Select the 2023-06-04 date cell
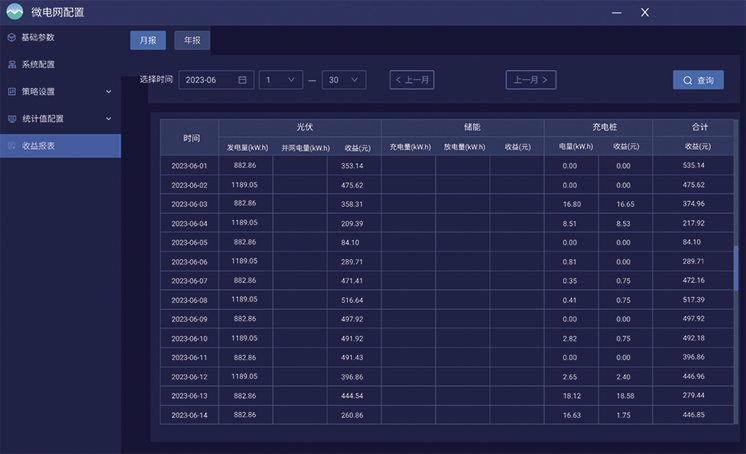Image resolution: width=746 pixels, height=454 pixels. pos(189,223)
